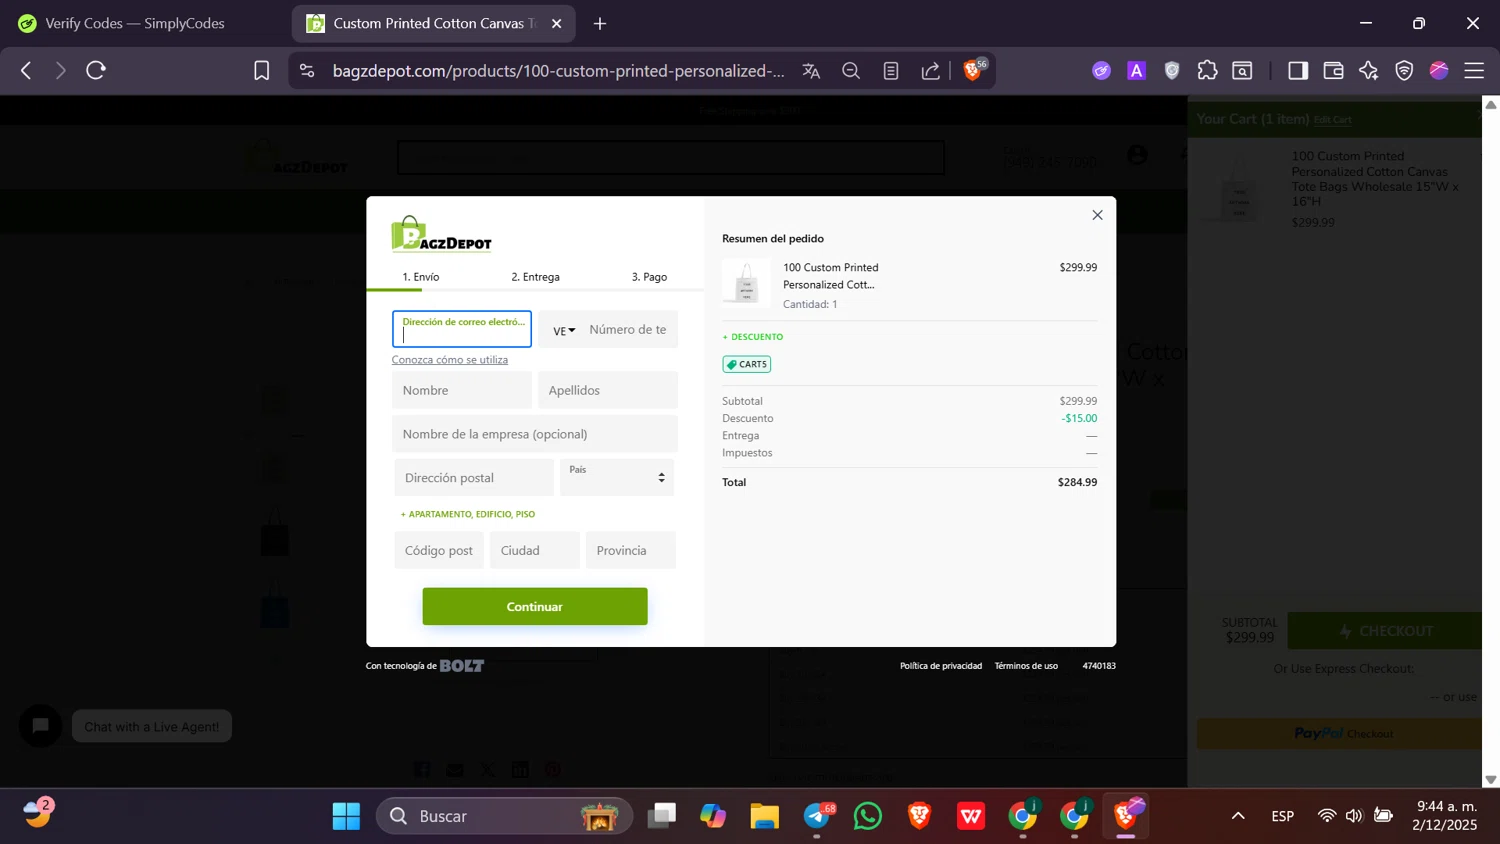Click the Nombre first name field
Viewport: 1500px width, 844px height.
(x=462, y=390)
